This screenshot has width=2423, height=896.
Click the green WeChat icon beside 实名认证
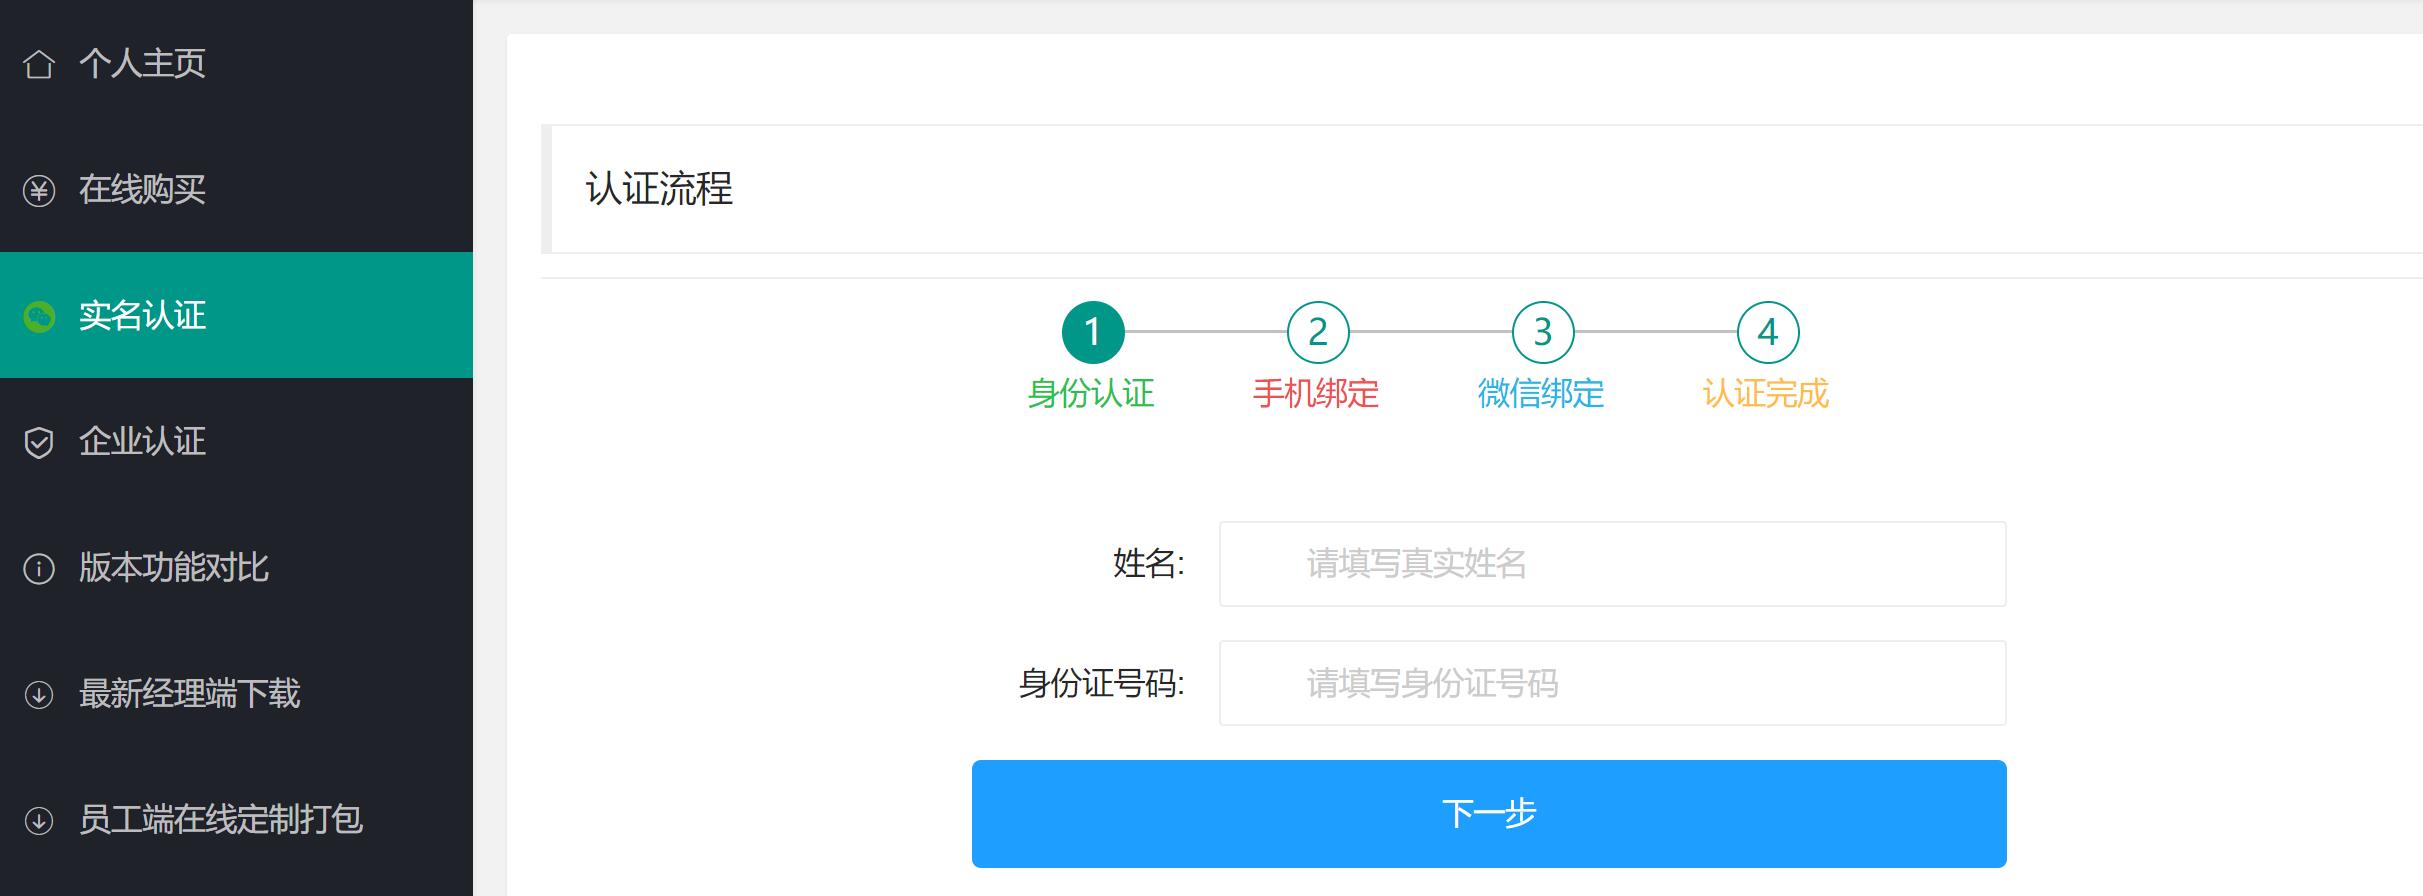[x=39, y=316]
